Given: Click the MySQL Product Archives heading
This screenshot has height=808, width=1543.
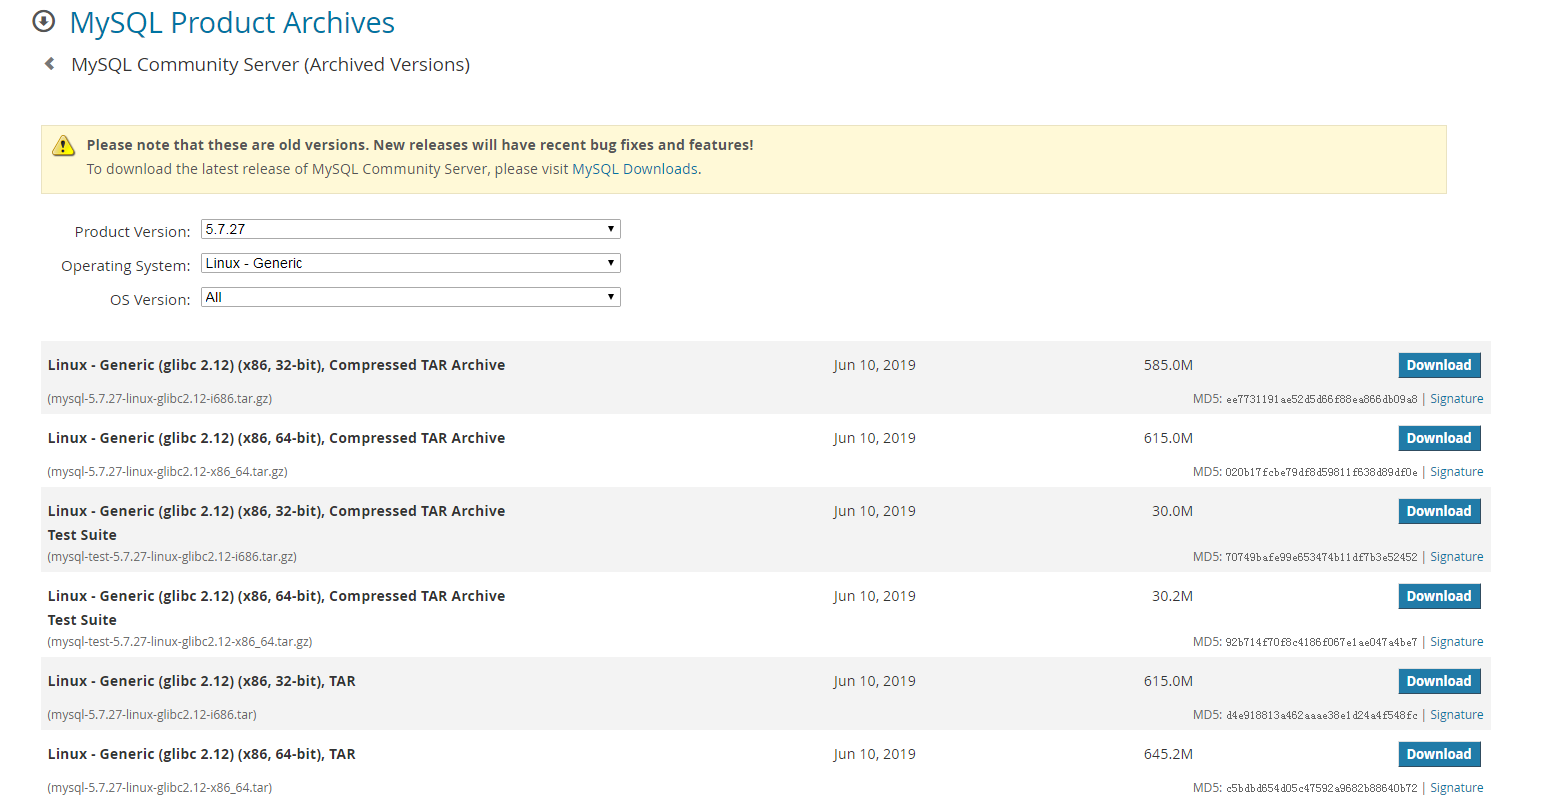Looking at the screenshot, I should pyautogui.click(x=232, y=22).
